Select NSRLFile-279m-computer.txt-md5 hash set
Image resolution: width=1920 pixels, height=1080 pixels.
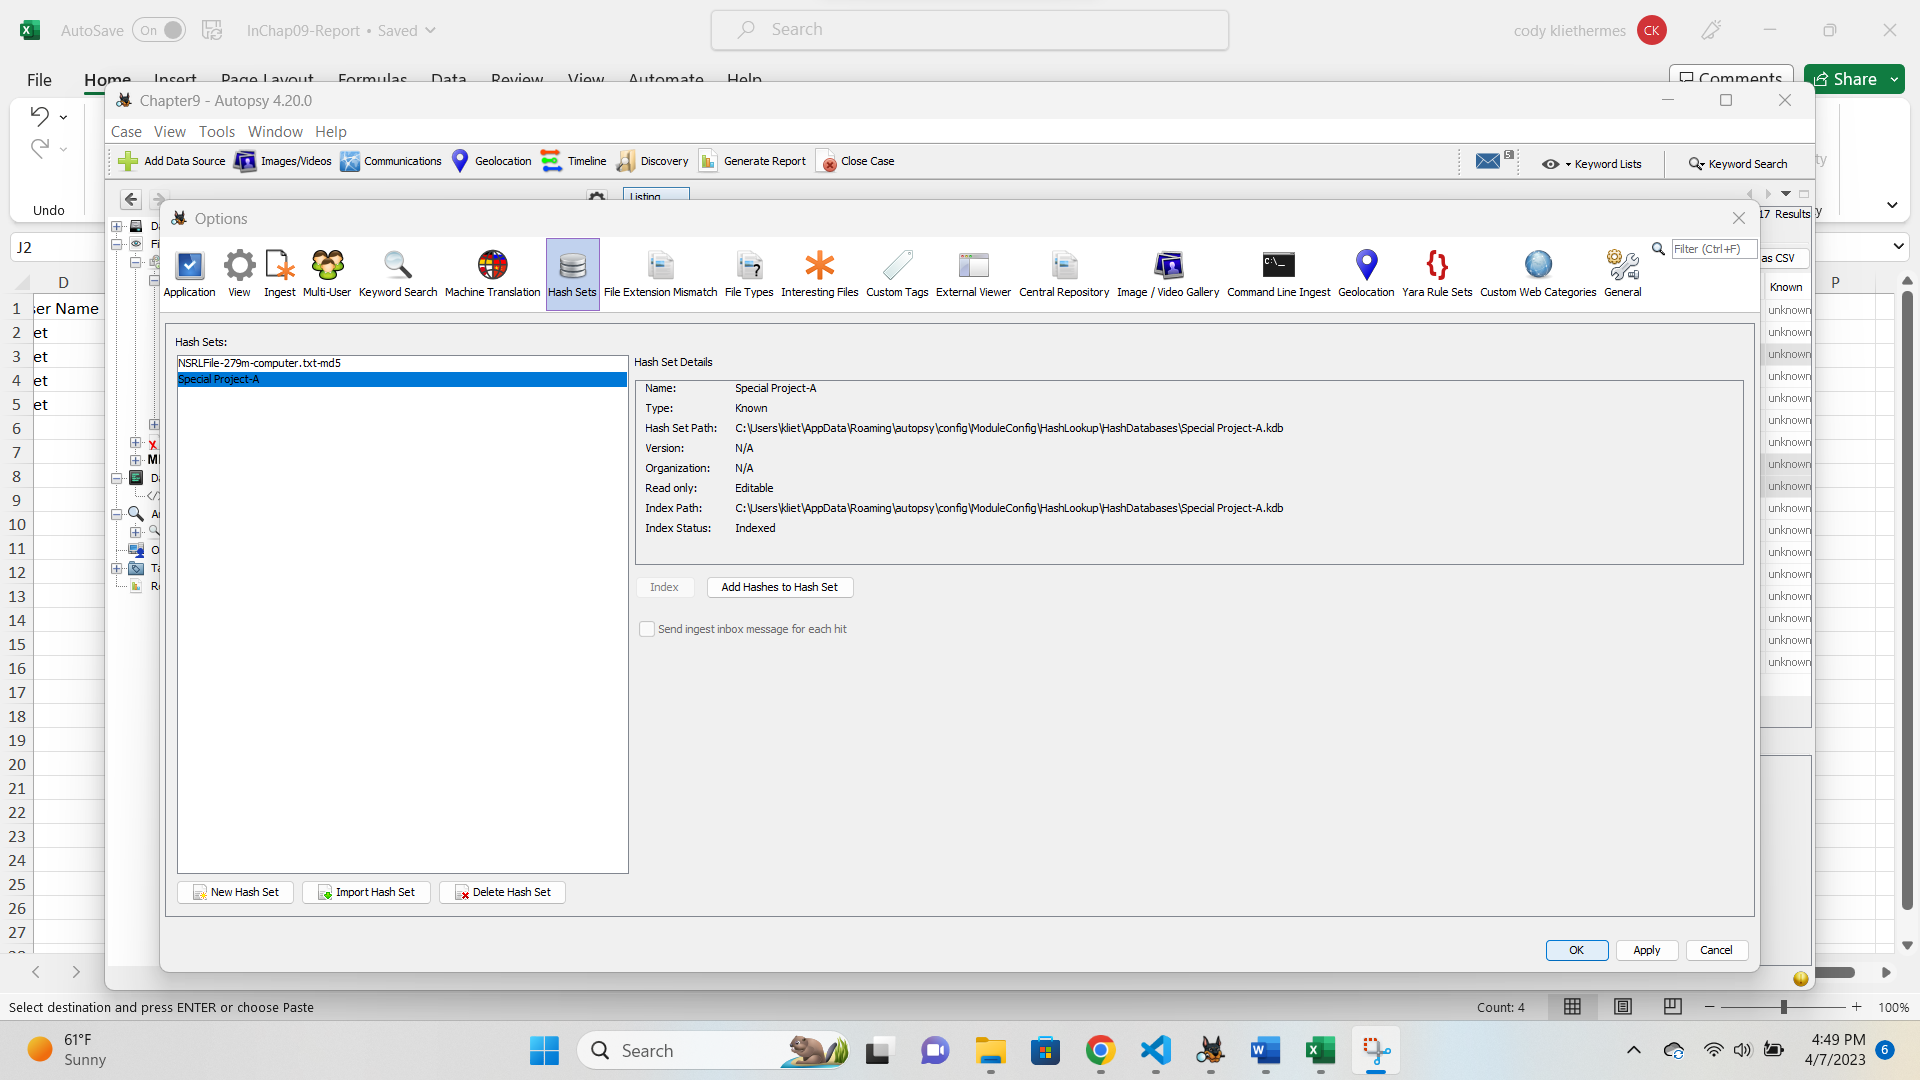pyautogui.click(x=260, y=363)
